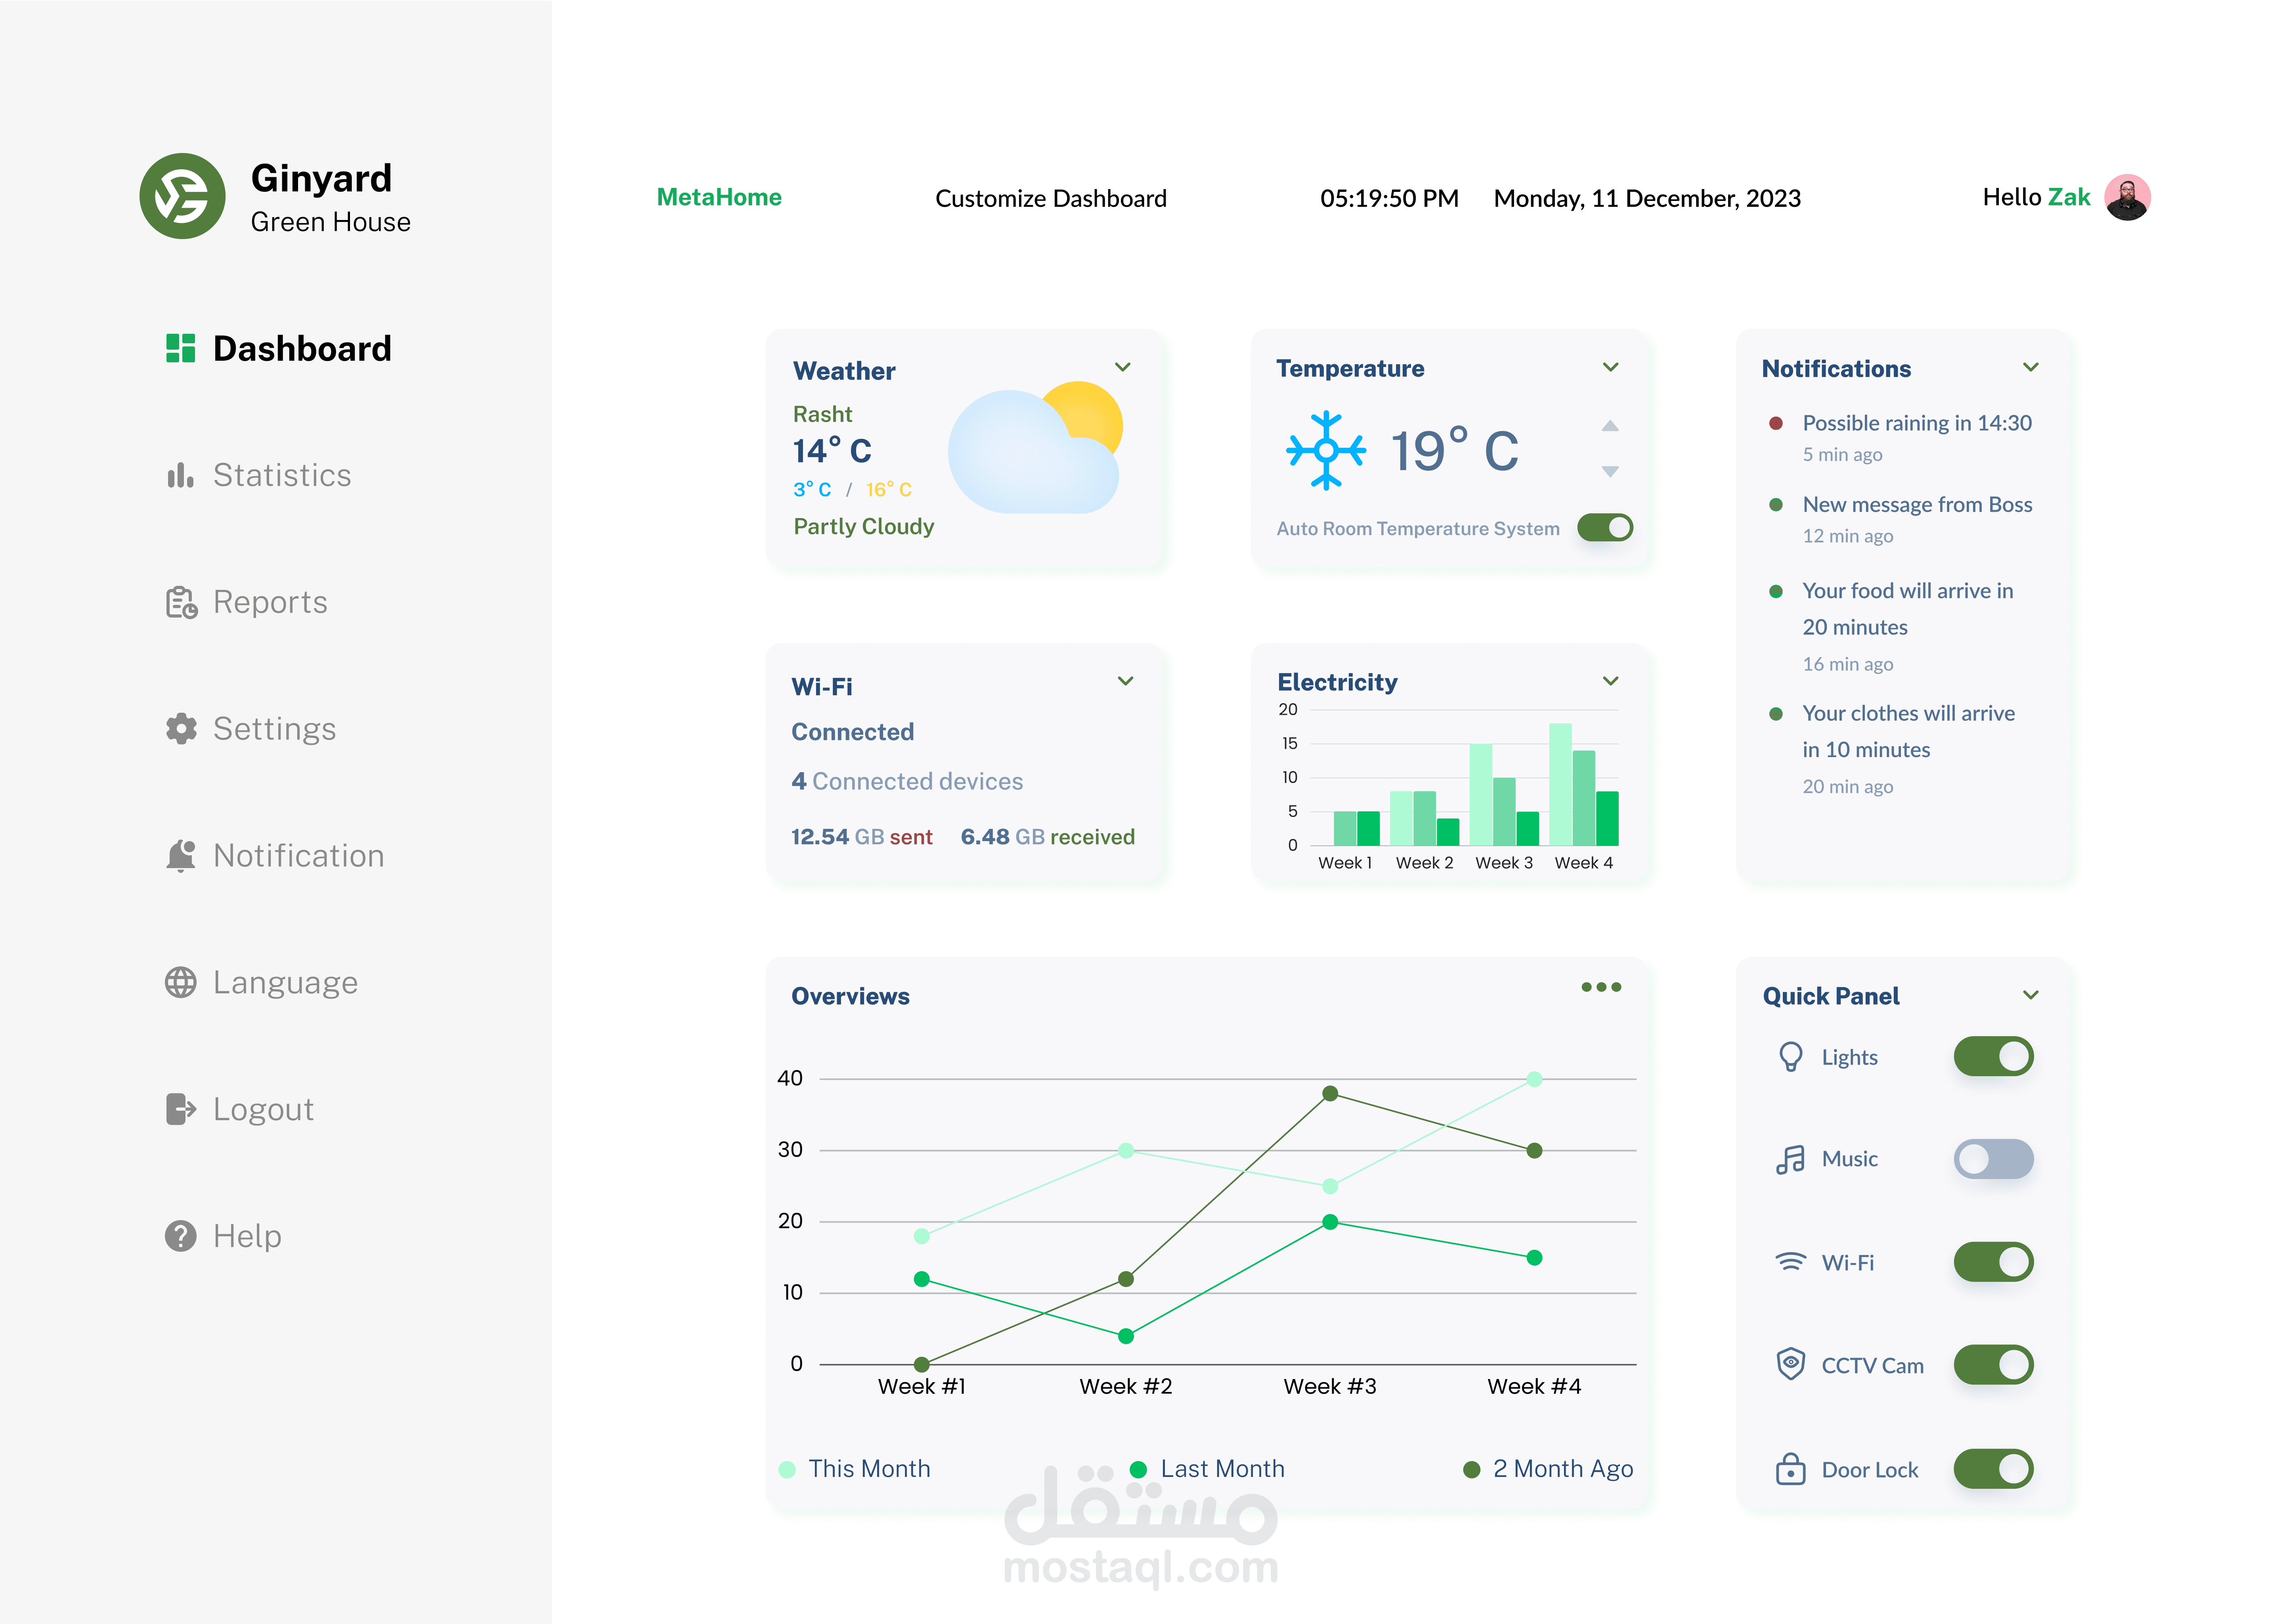2283x1624 pixels.
Task: Collapse the Weather card chevron
Action: point(1122,367)
